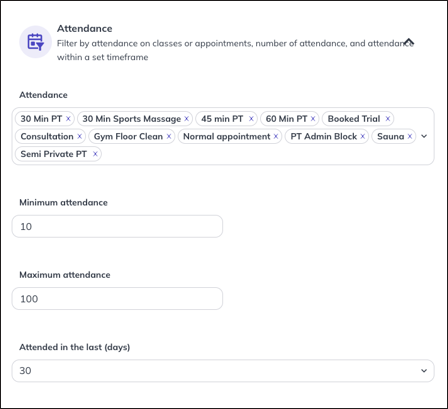Click the Attendance calendar filter icon
The height and width of the screenshot is (409, 448).
(35, 42)
